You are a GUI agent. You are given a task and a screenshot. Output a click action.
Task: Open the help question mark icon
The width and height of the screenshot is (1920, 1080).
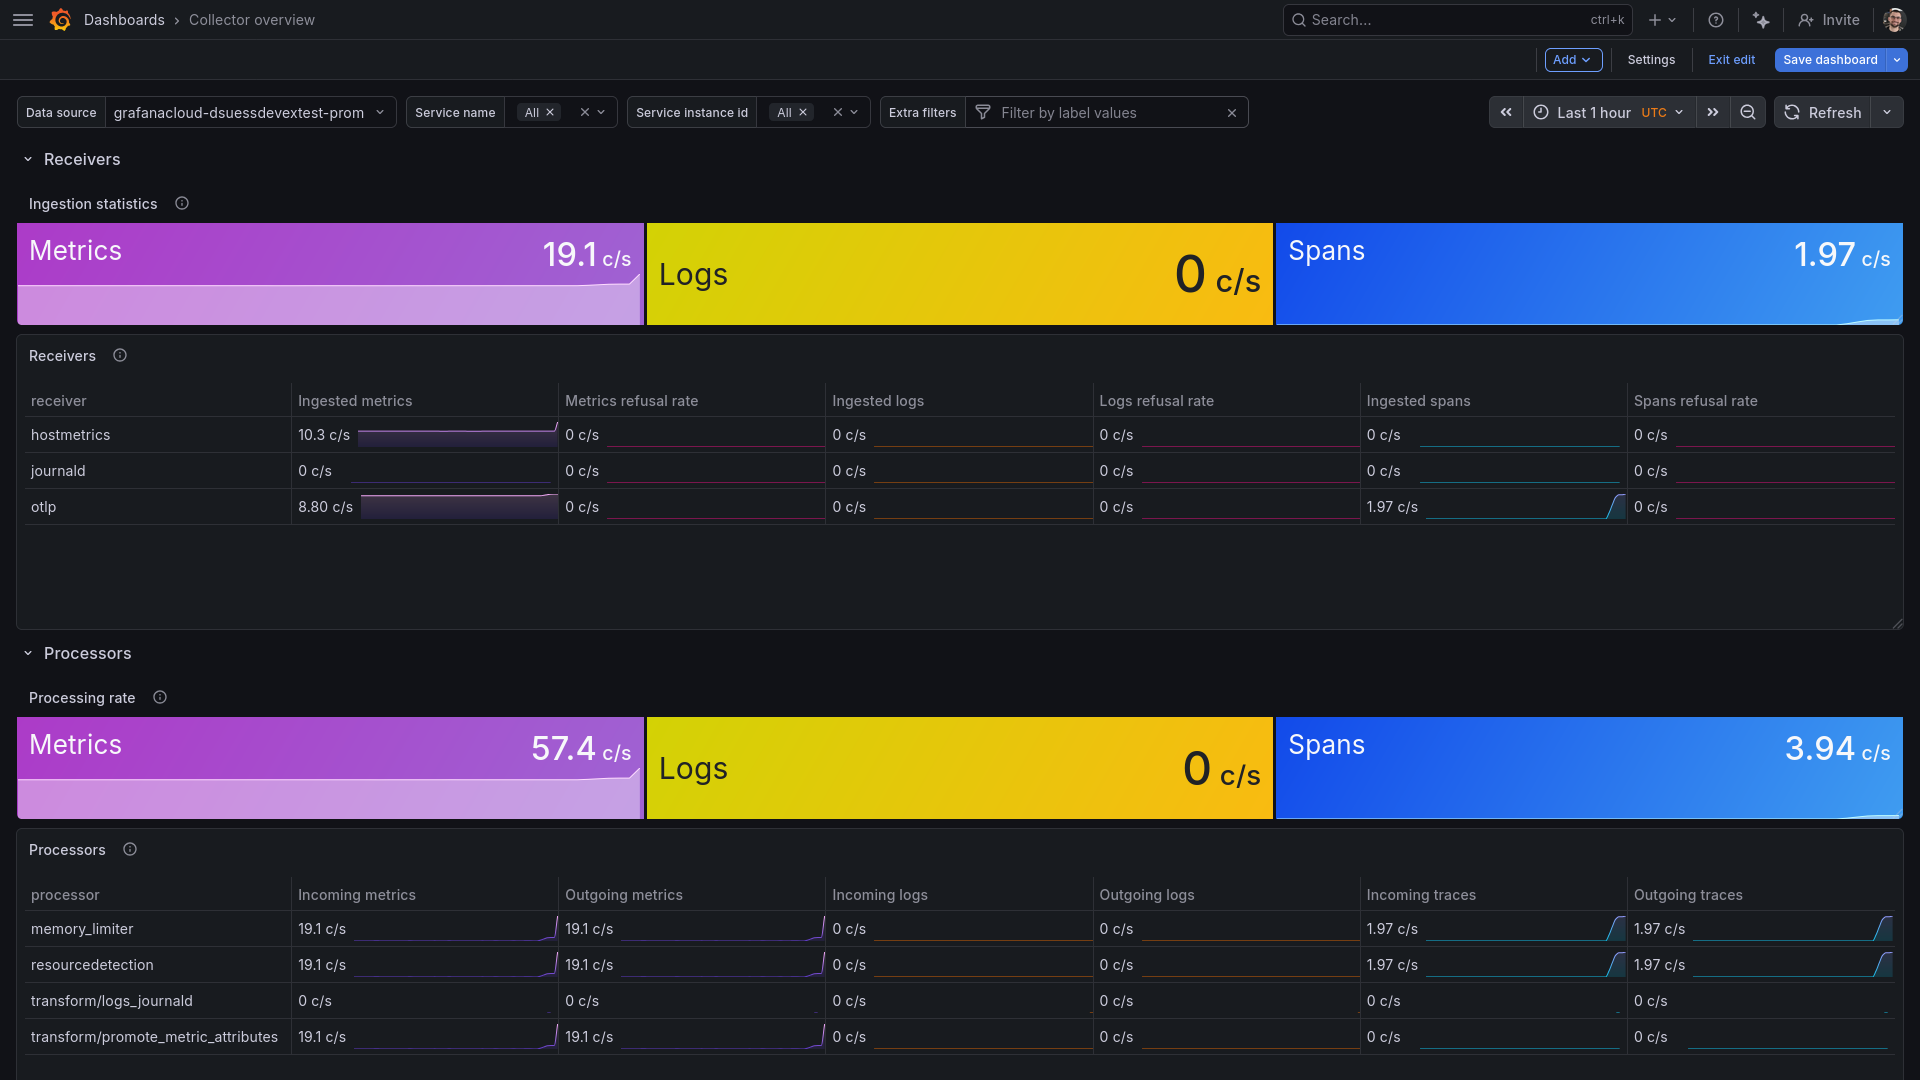coord(1716,20)
